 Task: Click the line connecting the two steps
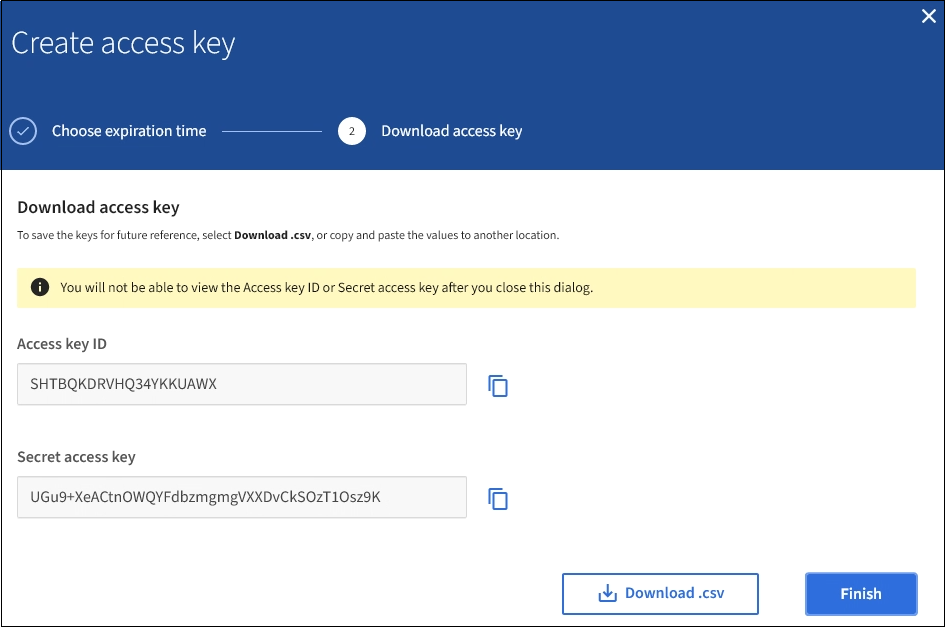tap(272, 131)
